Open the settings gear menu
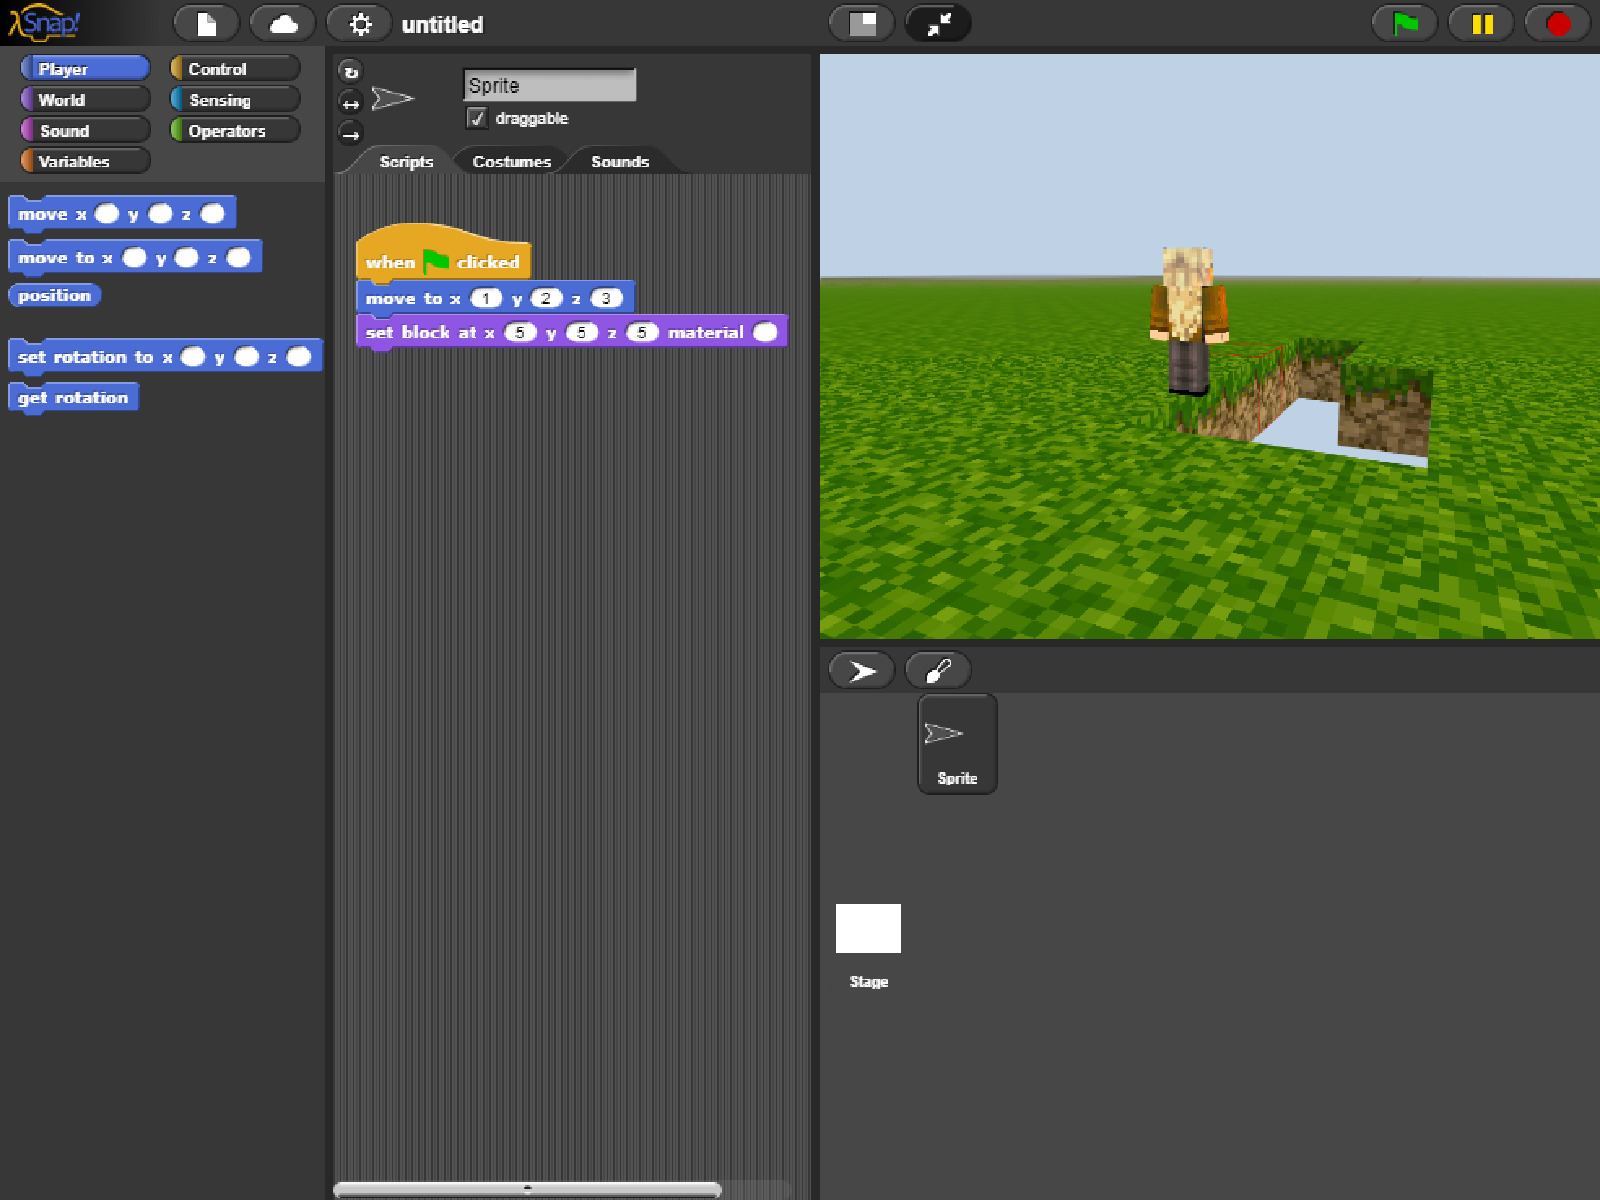Viewport: 1600px width, 1200px height. [x=360, y=24]
